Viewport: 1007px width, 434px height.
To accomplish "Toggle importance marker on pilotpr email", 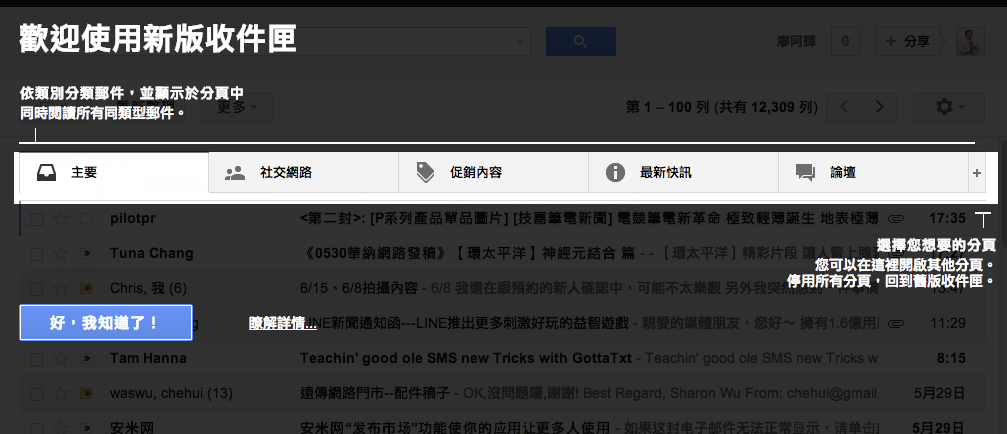I will [86, 219].
